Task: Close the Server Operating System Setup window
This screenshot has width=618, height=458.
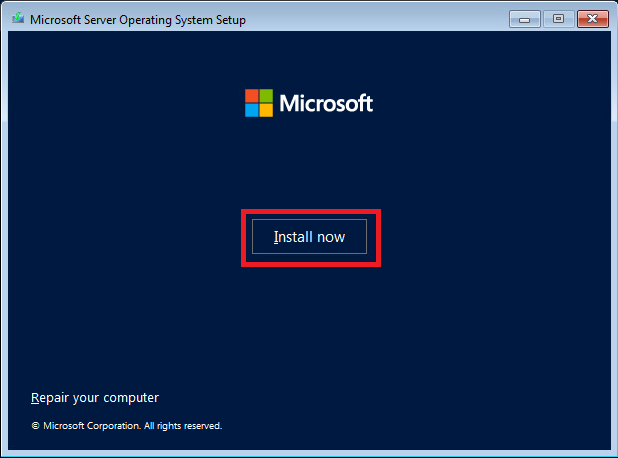Action: coord(593,19)
